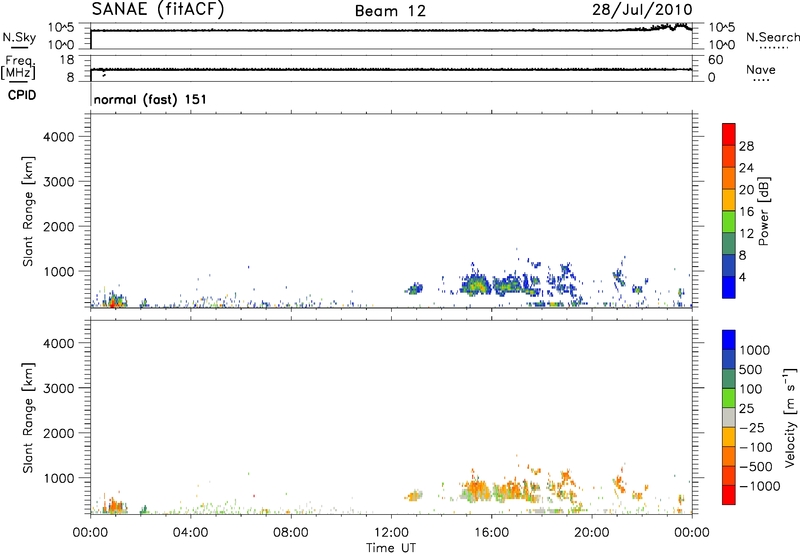Click the 24 label on Power colorbar
Viewport: 800px width, 554px height.
pos(746,168)
